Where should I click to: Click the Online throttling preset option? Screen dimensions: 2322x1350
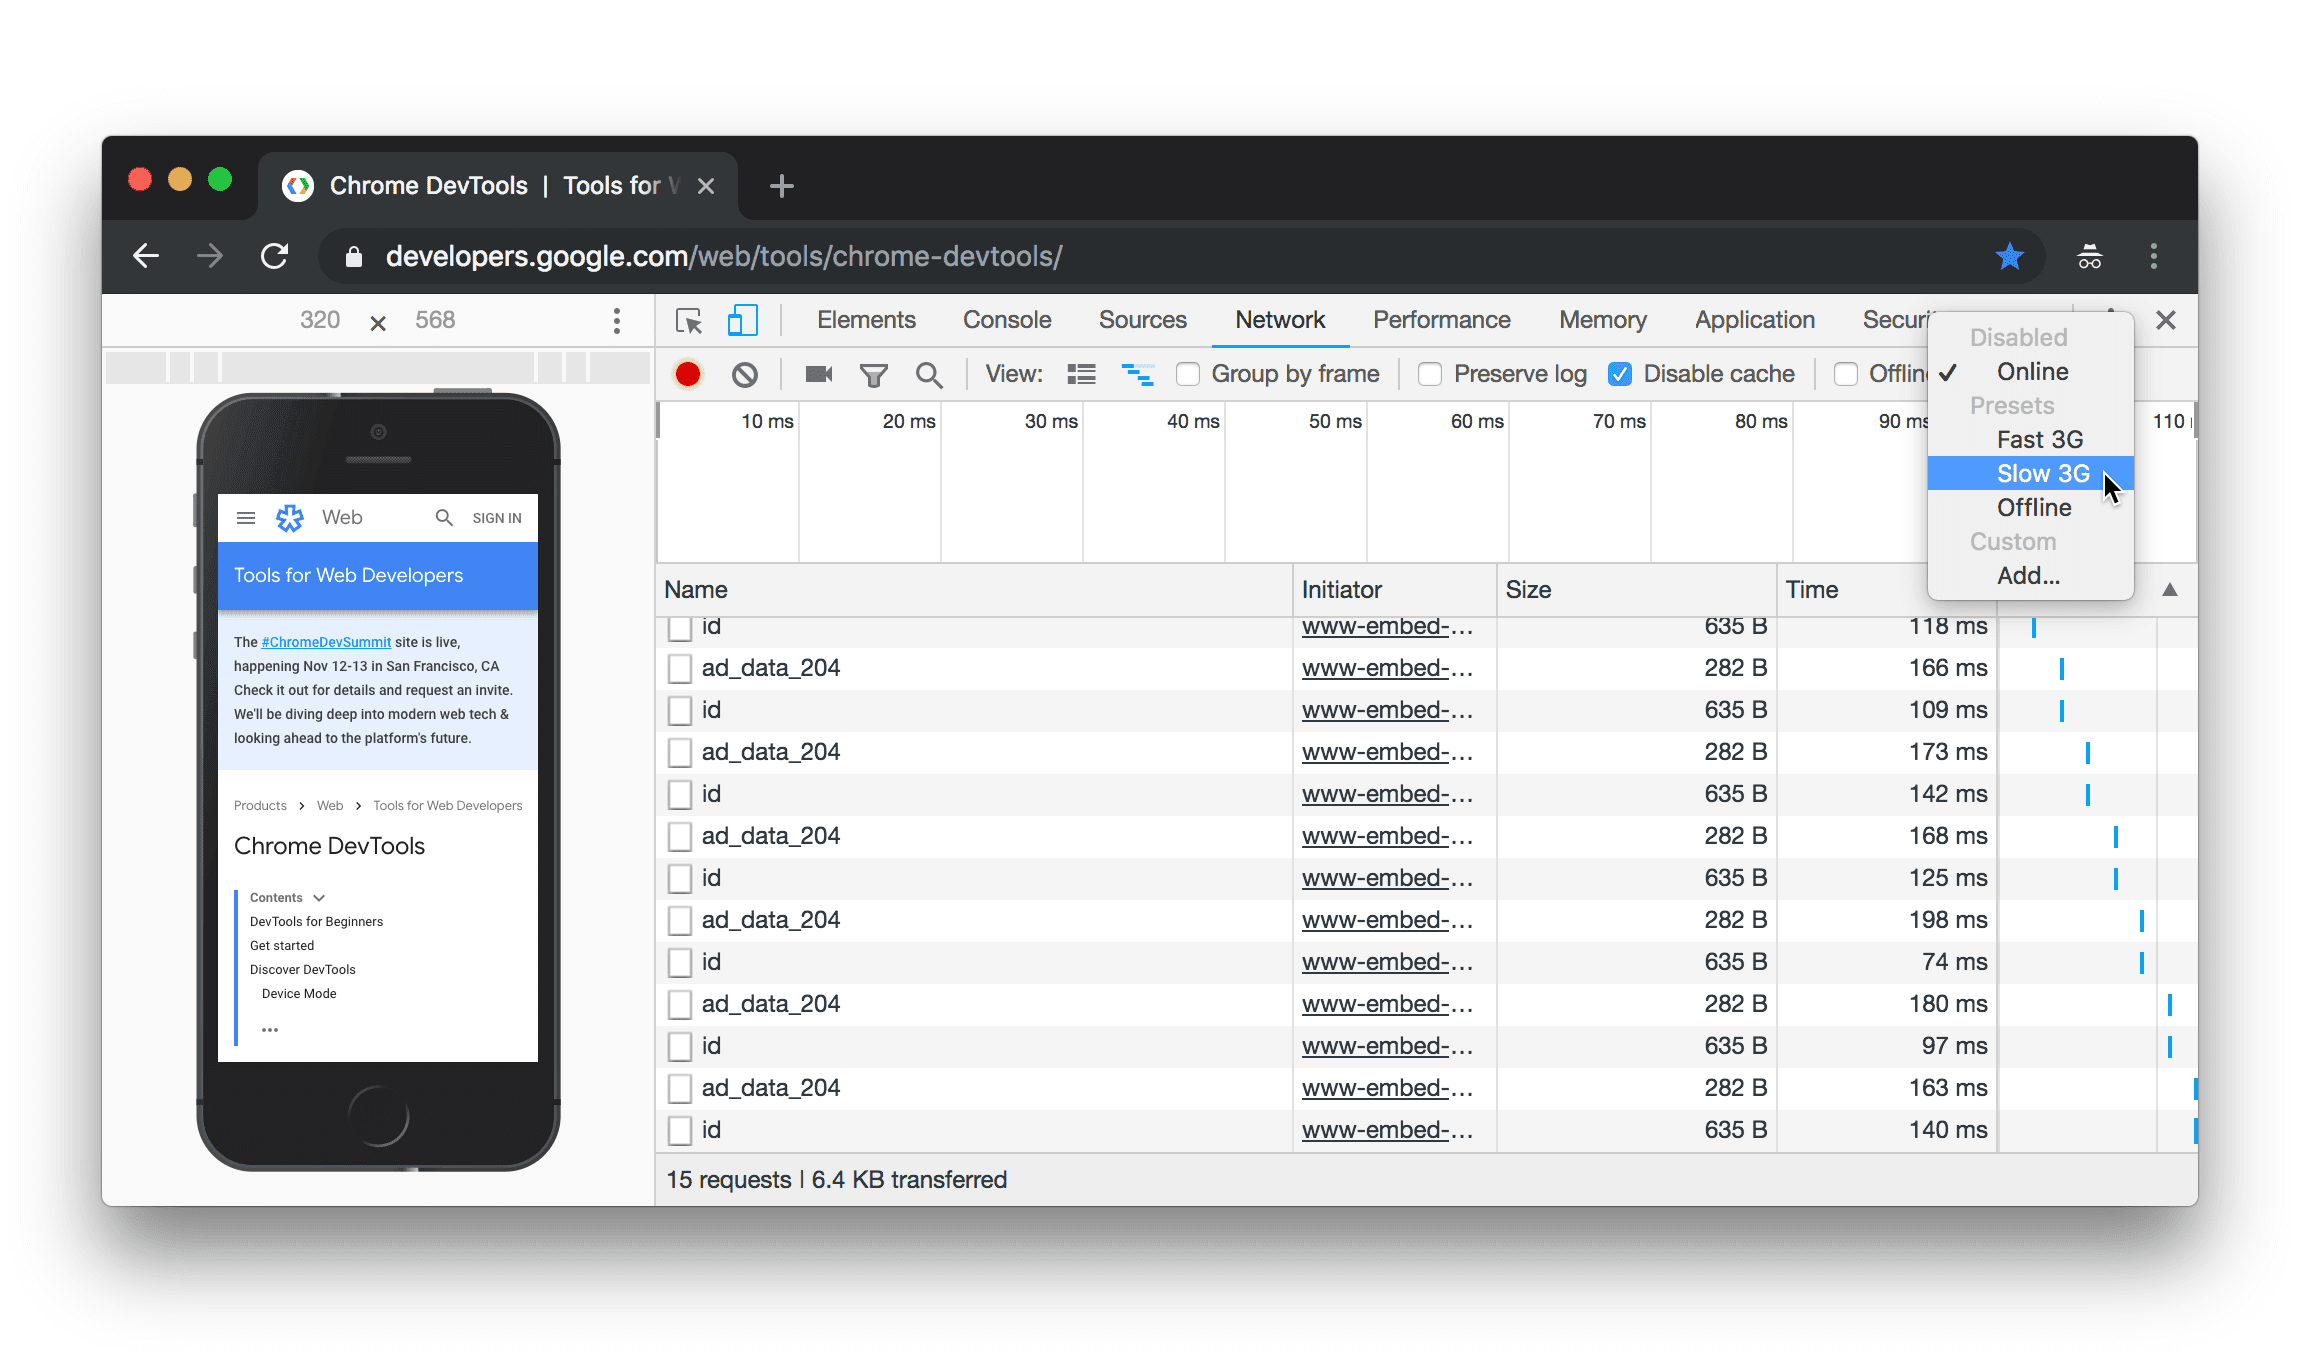(x=2033, y=371)
